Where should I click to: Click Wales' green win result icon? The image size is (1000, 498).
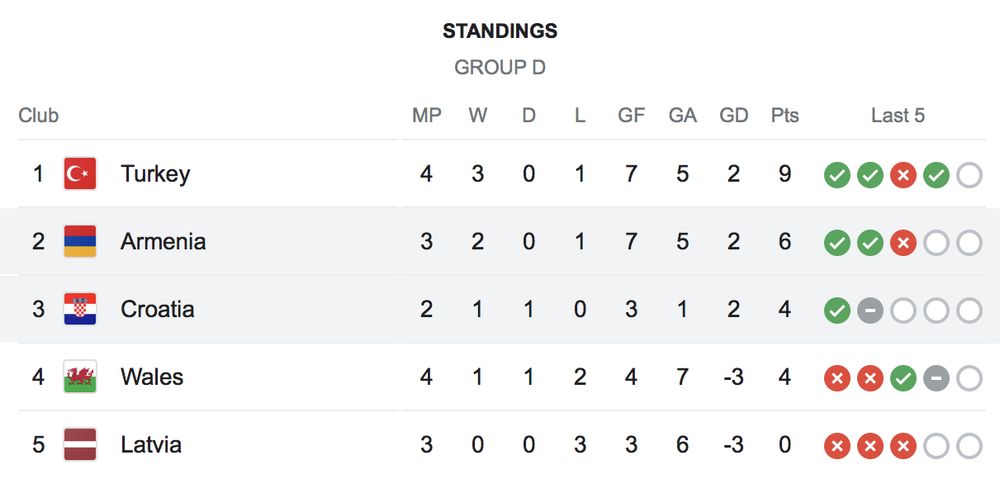(x=903, y=378)
